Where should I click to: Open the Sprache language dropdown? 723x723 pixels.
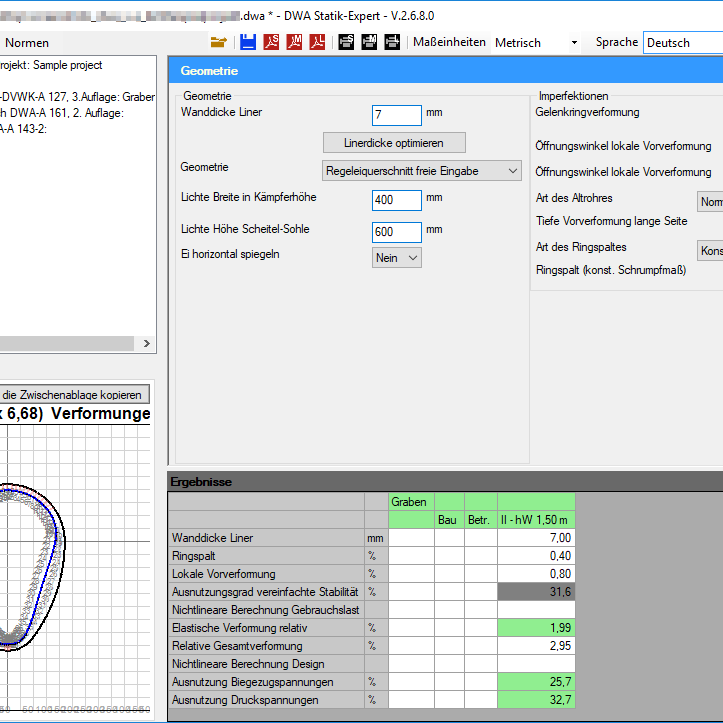tap(683, 43)
